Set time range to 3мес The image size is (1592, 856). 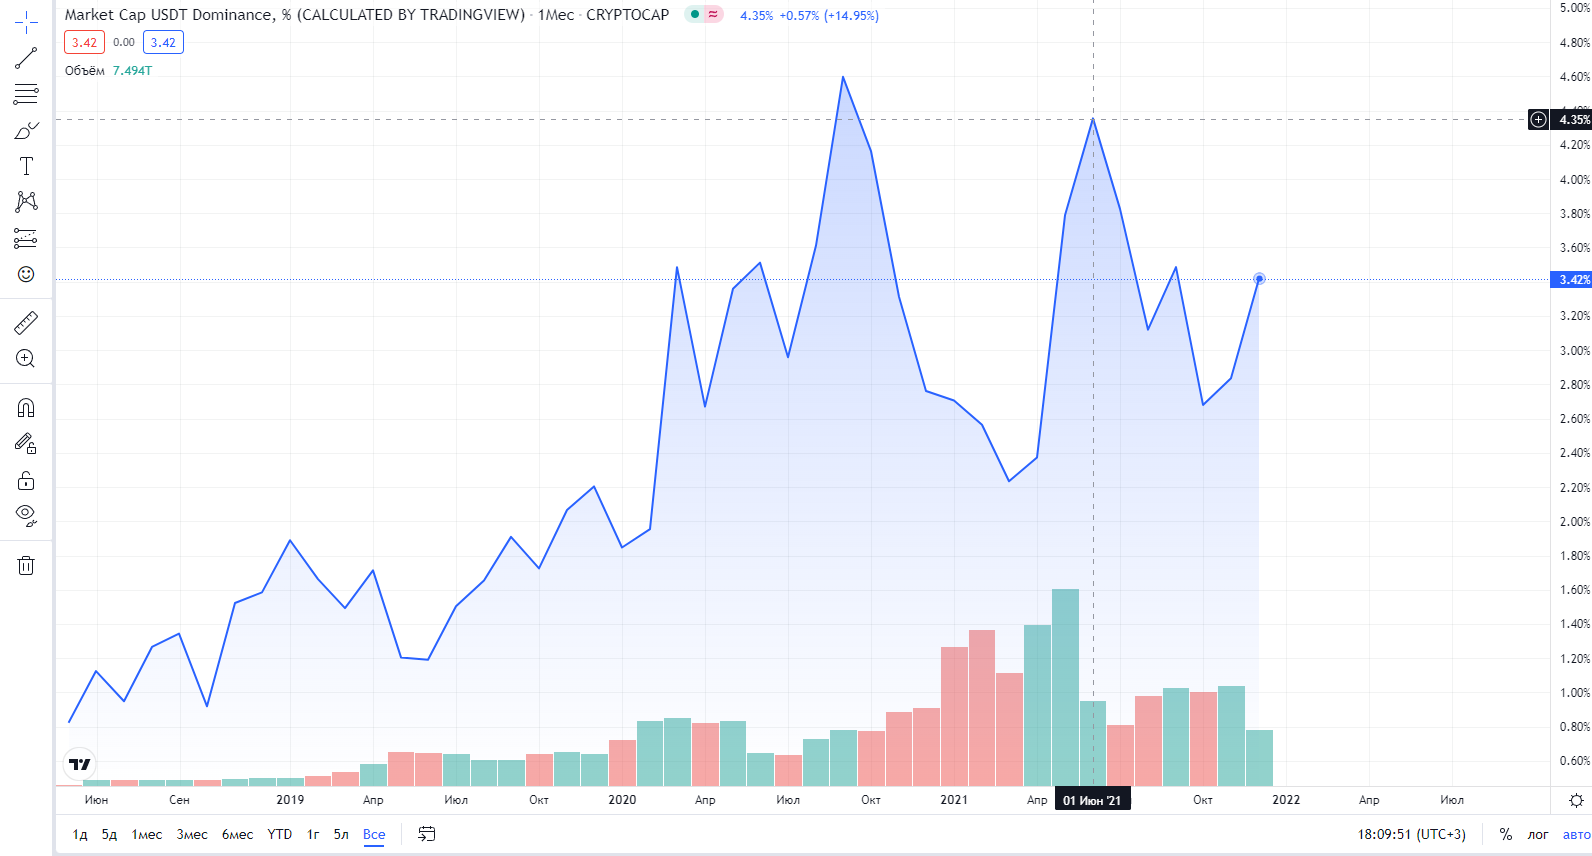(x=192, y=834)
